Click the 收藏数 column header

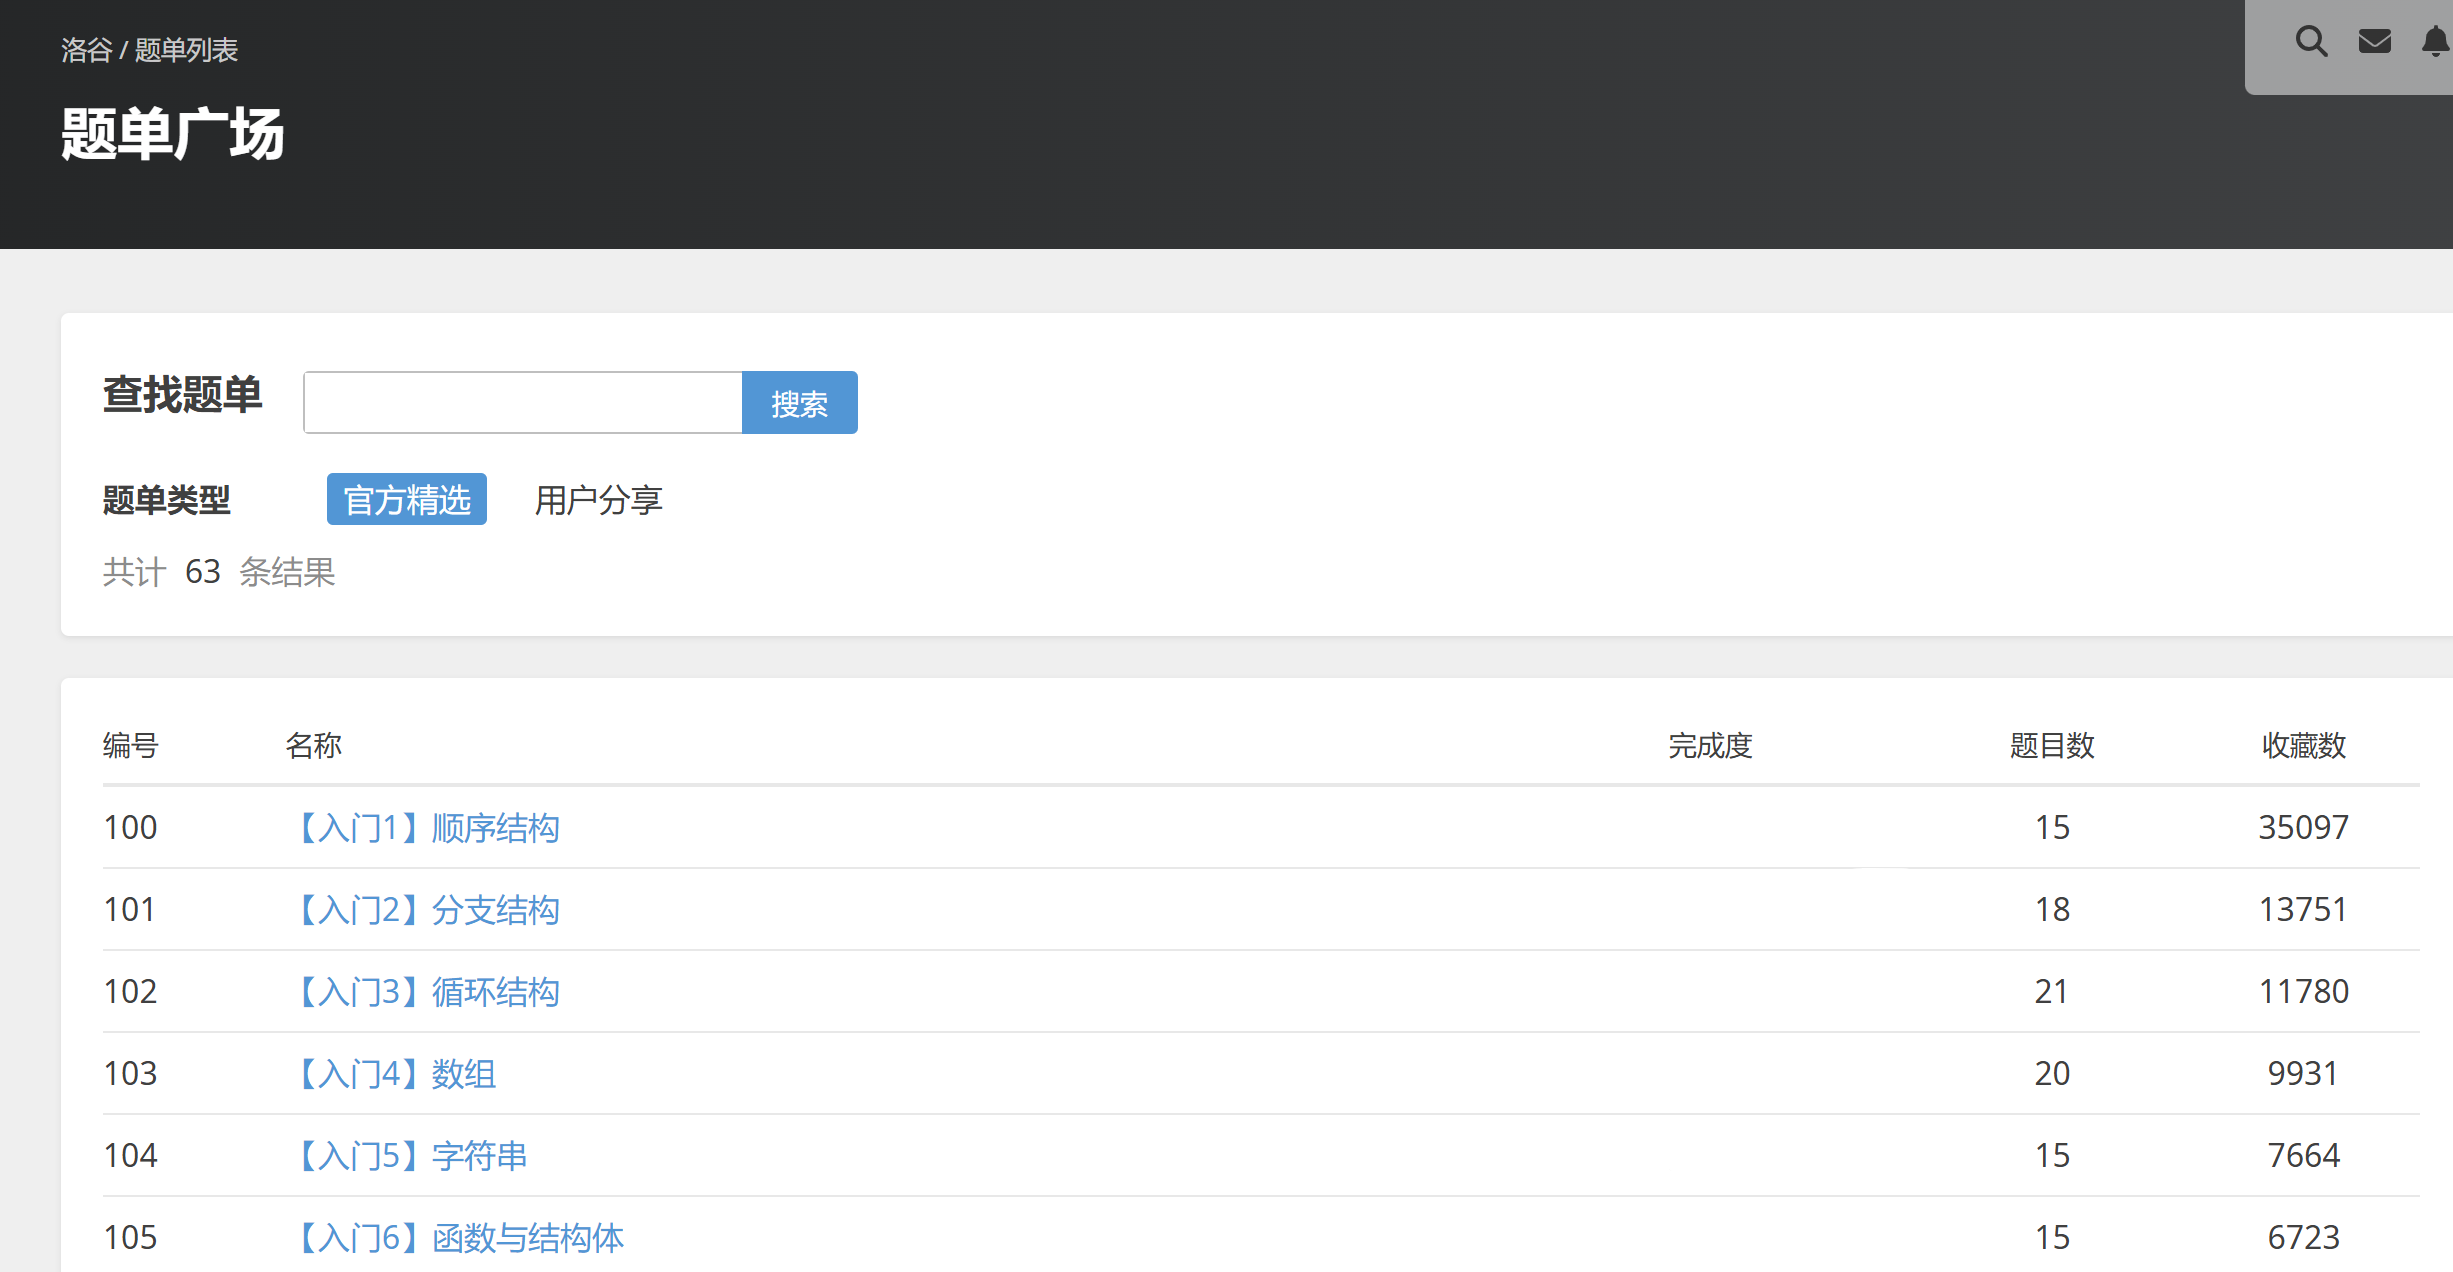click(x=2303, y=746)
